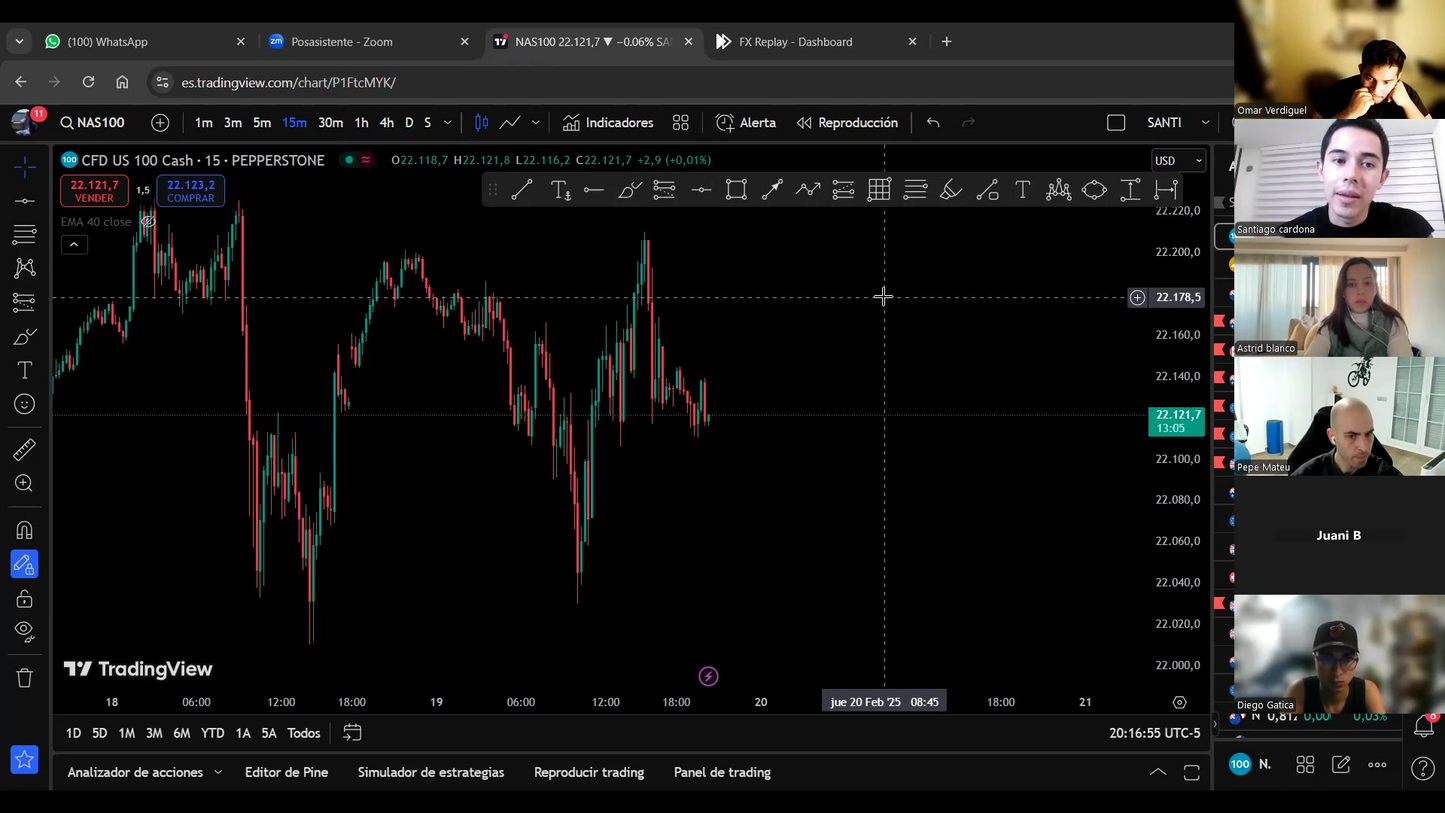Image resolution: width=1445 pixels, height=813 pixels.
Task: Expand the time interval dropdown arrow
Action: point(447,123)
